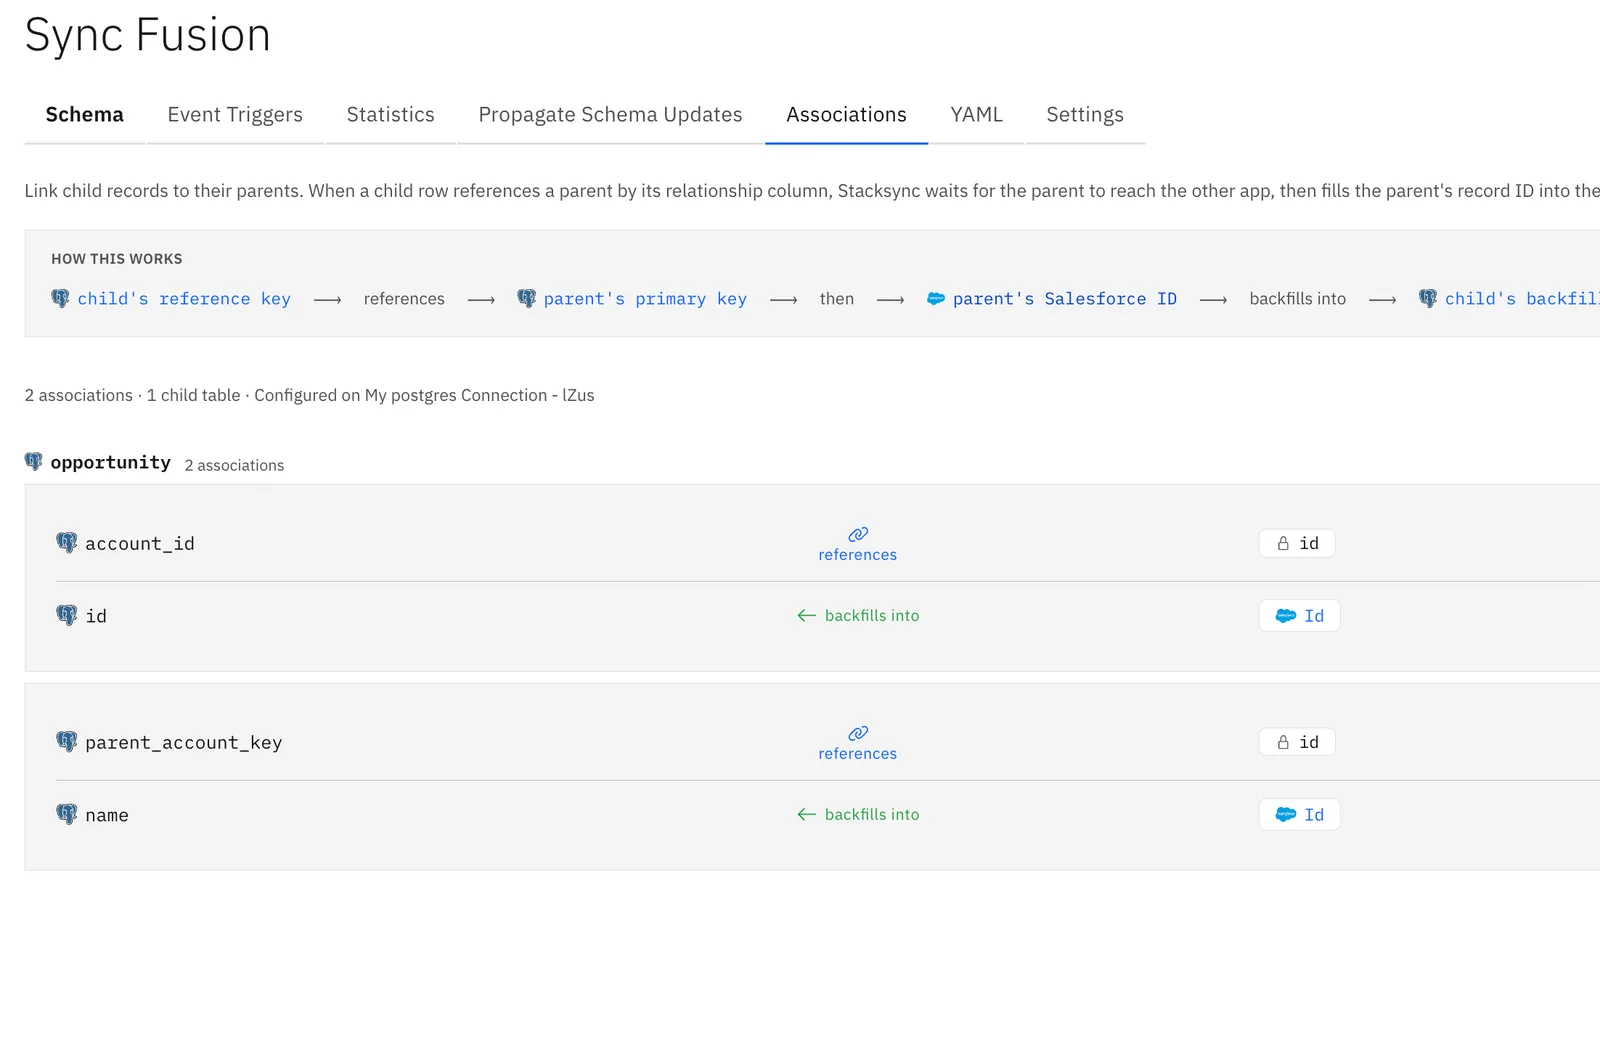Click the backfills into text in the flow

pos(1298,299)
